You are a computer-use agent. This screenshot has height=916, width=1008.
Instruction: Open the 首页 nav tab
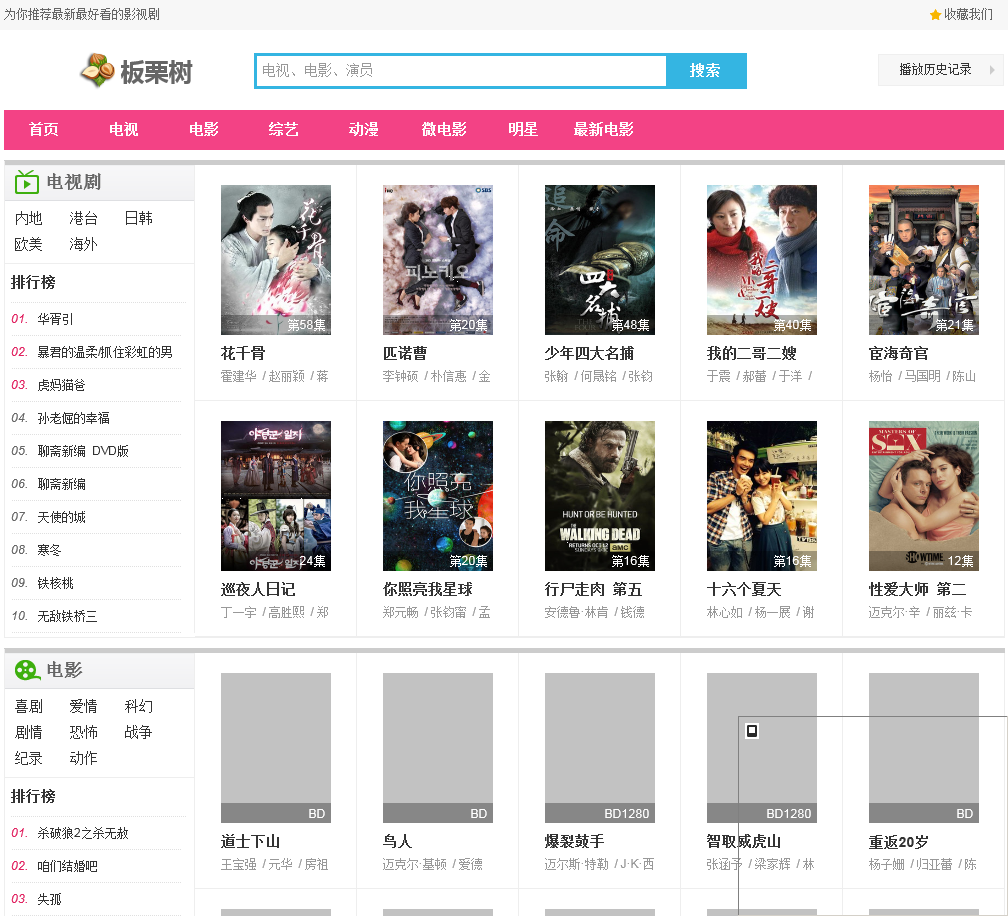tap(44, 130)
